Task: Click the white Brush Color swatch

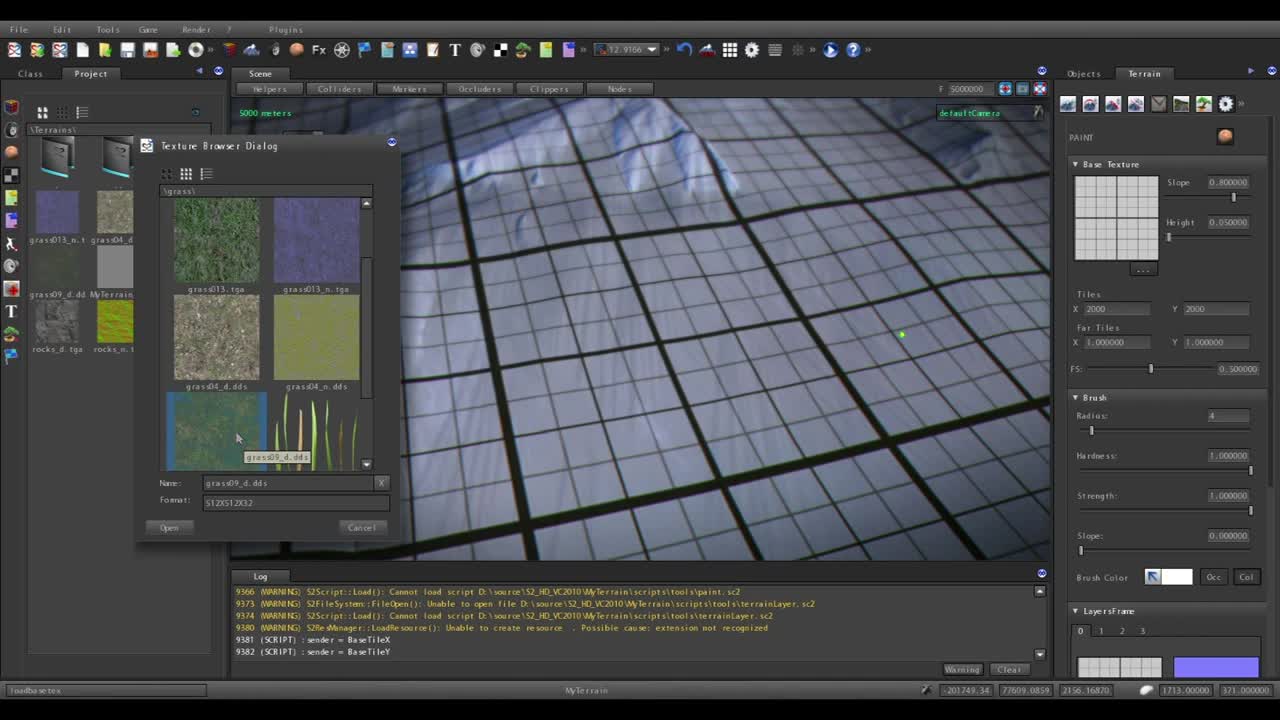Action: [x=1177, y=578]
